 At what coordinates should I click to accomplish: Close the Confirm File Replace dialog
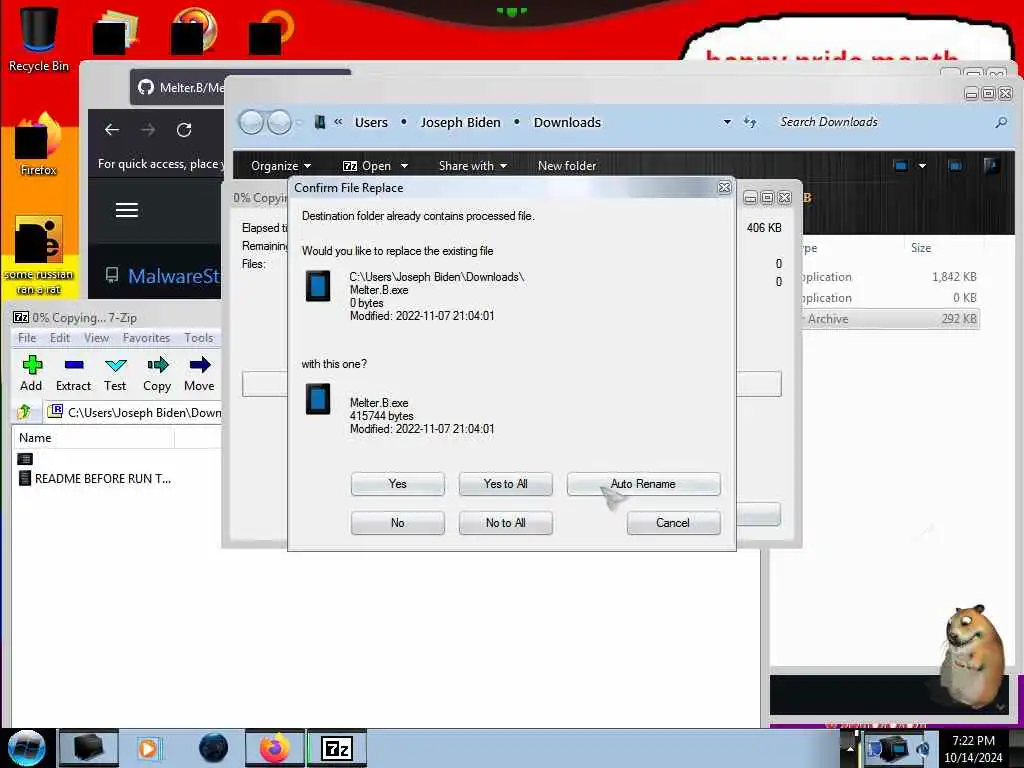tap(724, 187)
